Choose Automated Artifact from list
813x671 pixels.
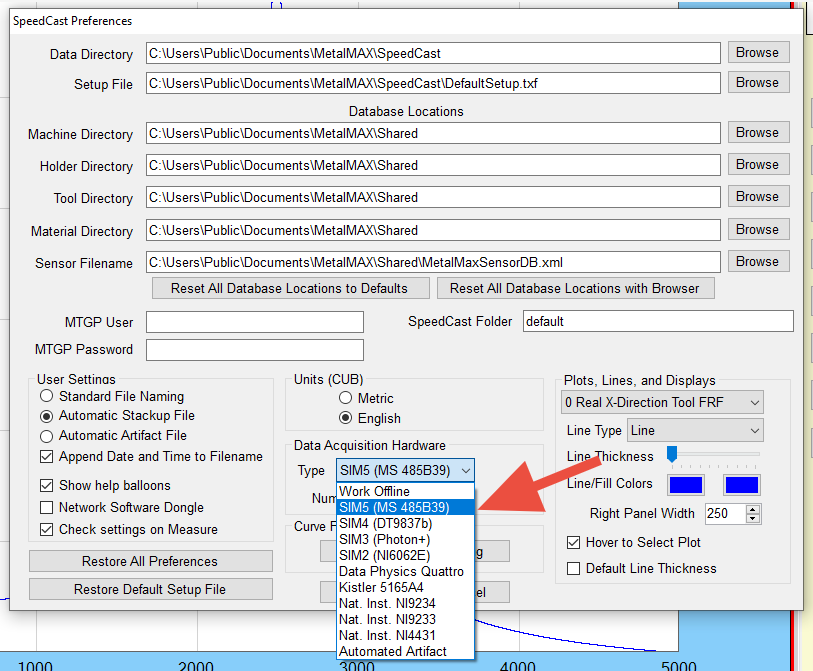405,651
